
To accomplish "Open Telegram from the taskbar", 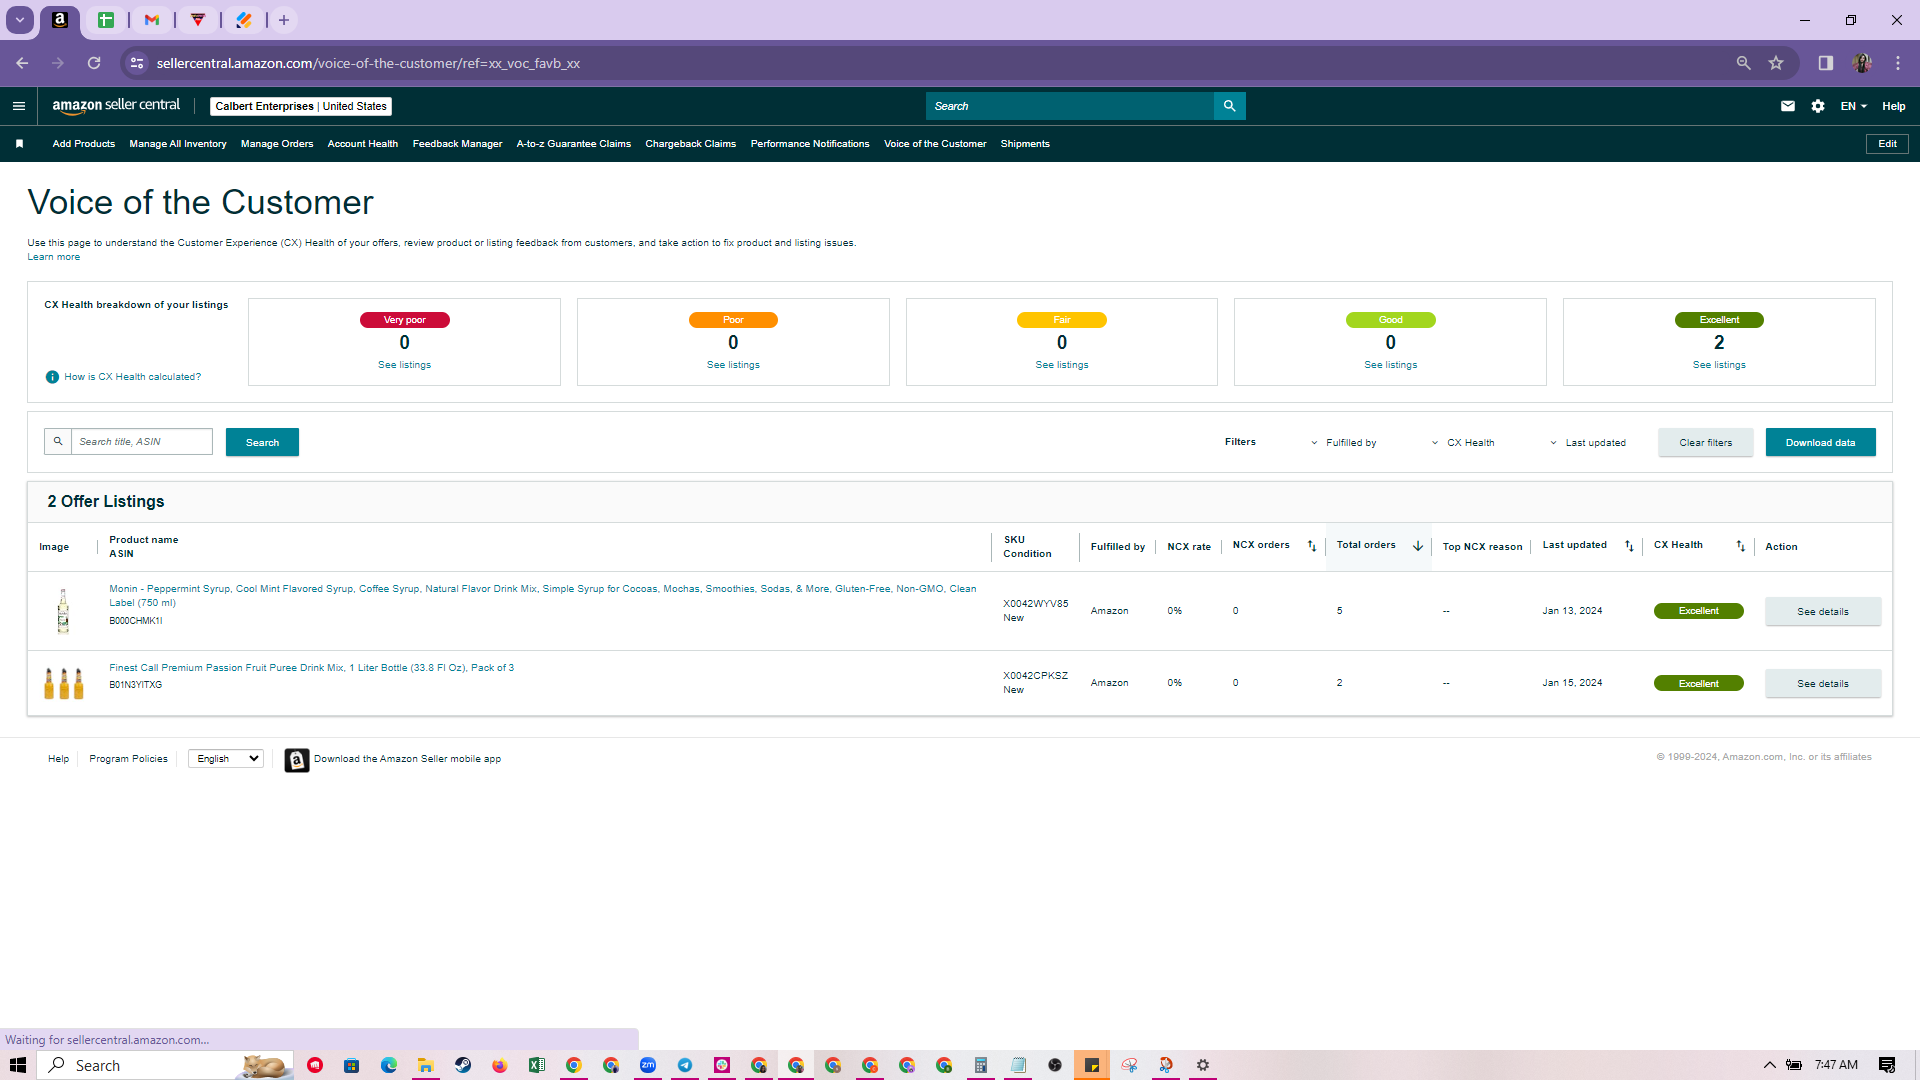I will (x=685, y=1065).
